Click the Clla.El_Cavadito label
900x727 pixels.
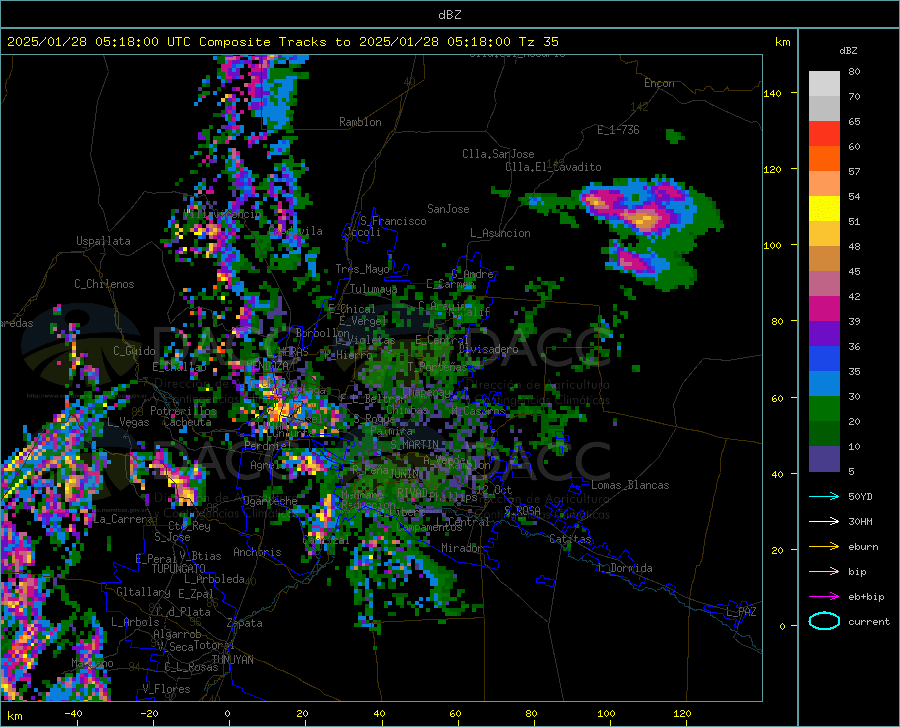(x=553, y=167)
